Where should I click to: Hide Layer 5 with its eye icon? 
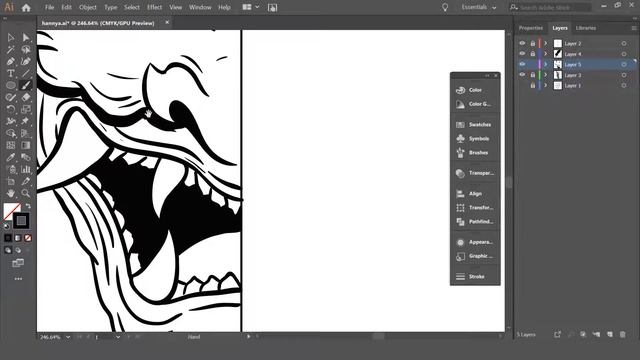(x=522, y=64)
